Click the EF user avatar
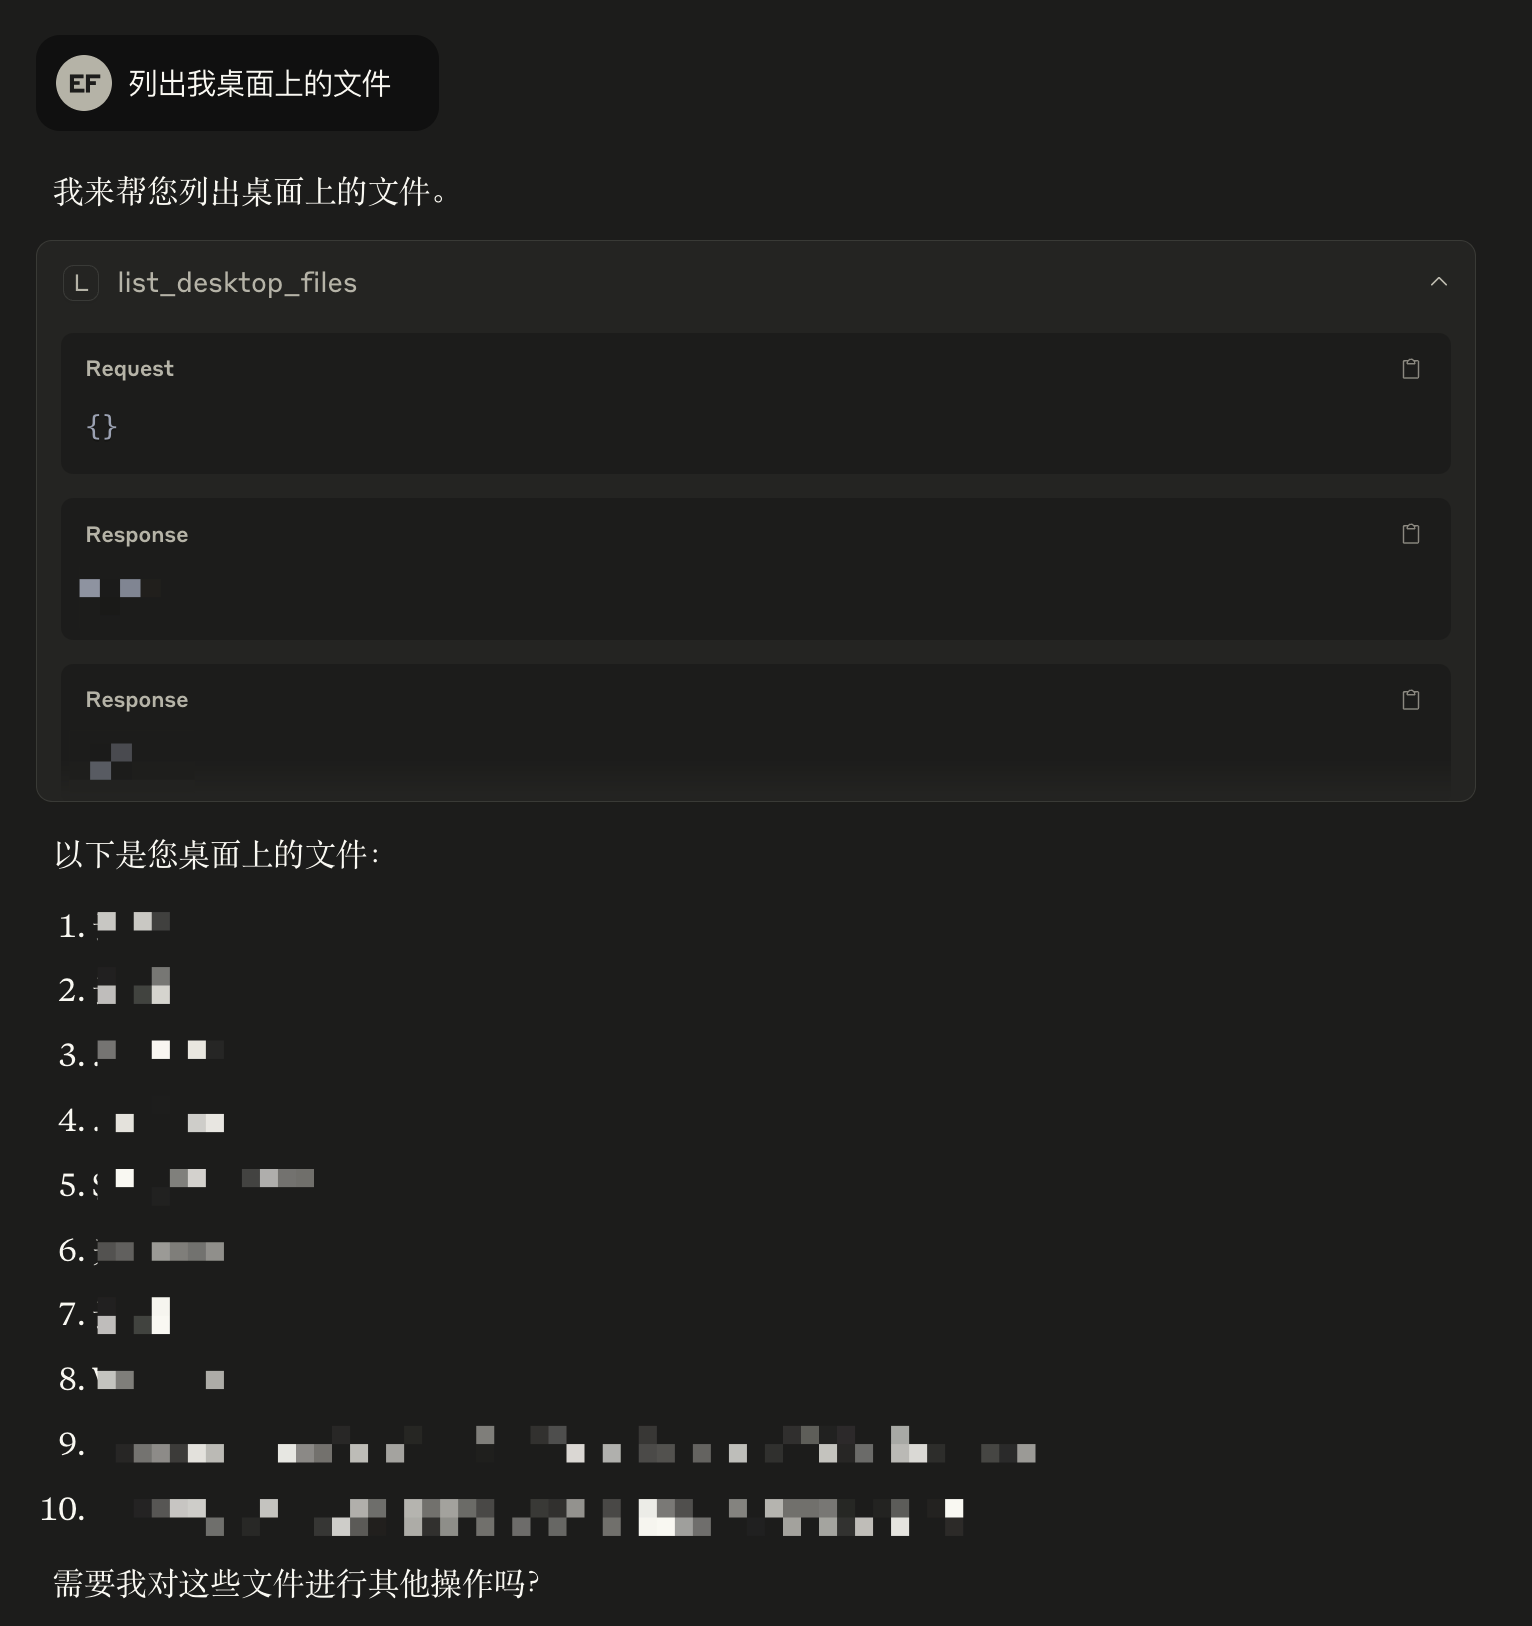The width and height of the screenshot is (1532, 1626). pyautogui.click(x=84, y=83)
